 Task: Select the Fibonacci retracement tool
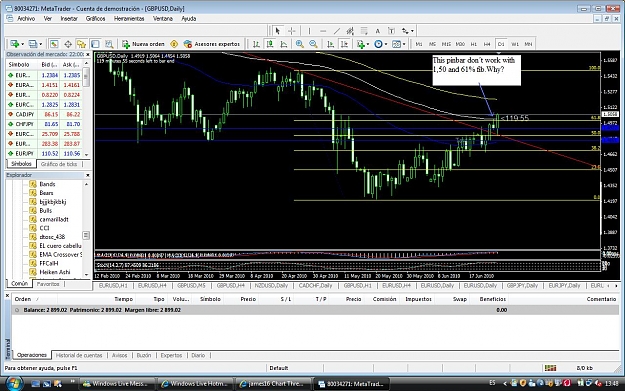[x=364, y=31]
